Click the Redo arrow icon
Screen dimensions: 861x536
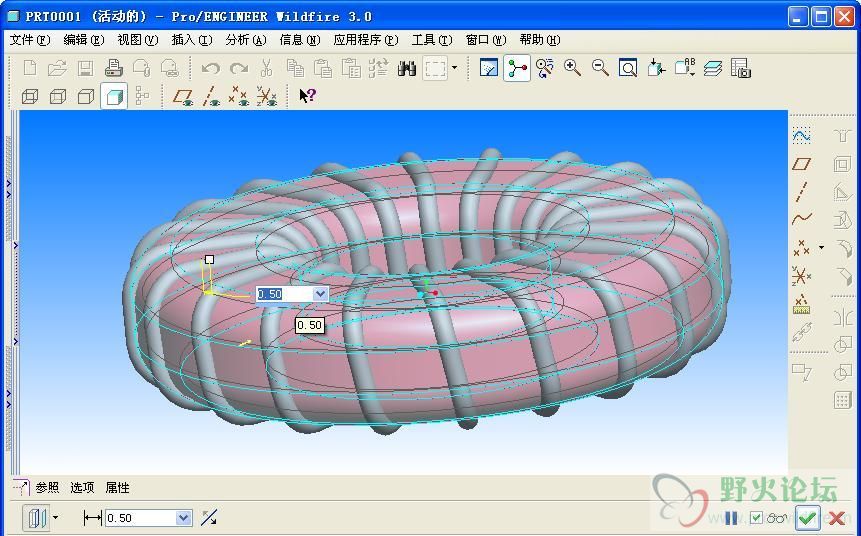(238, 68)
